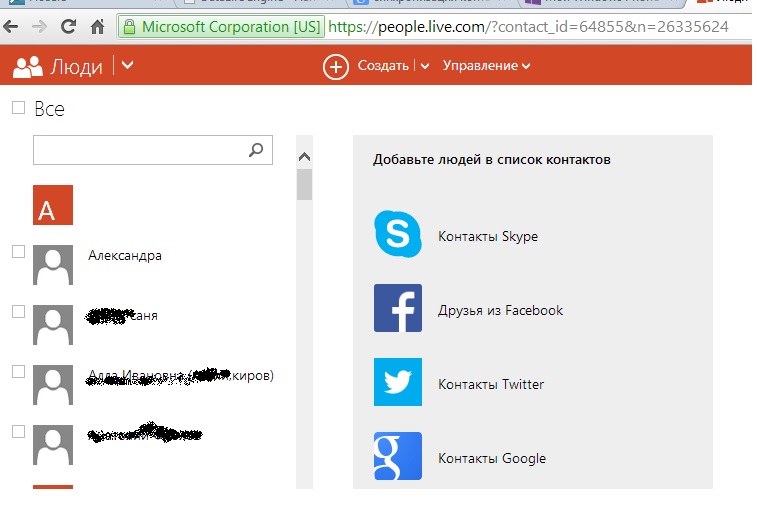Go to the browser home icon
The width and height of the screenshot is (757, 530).
(98, 27)
